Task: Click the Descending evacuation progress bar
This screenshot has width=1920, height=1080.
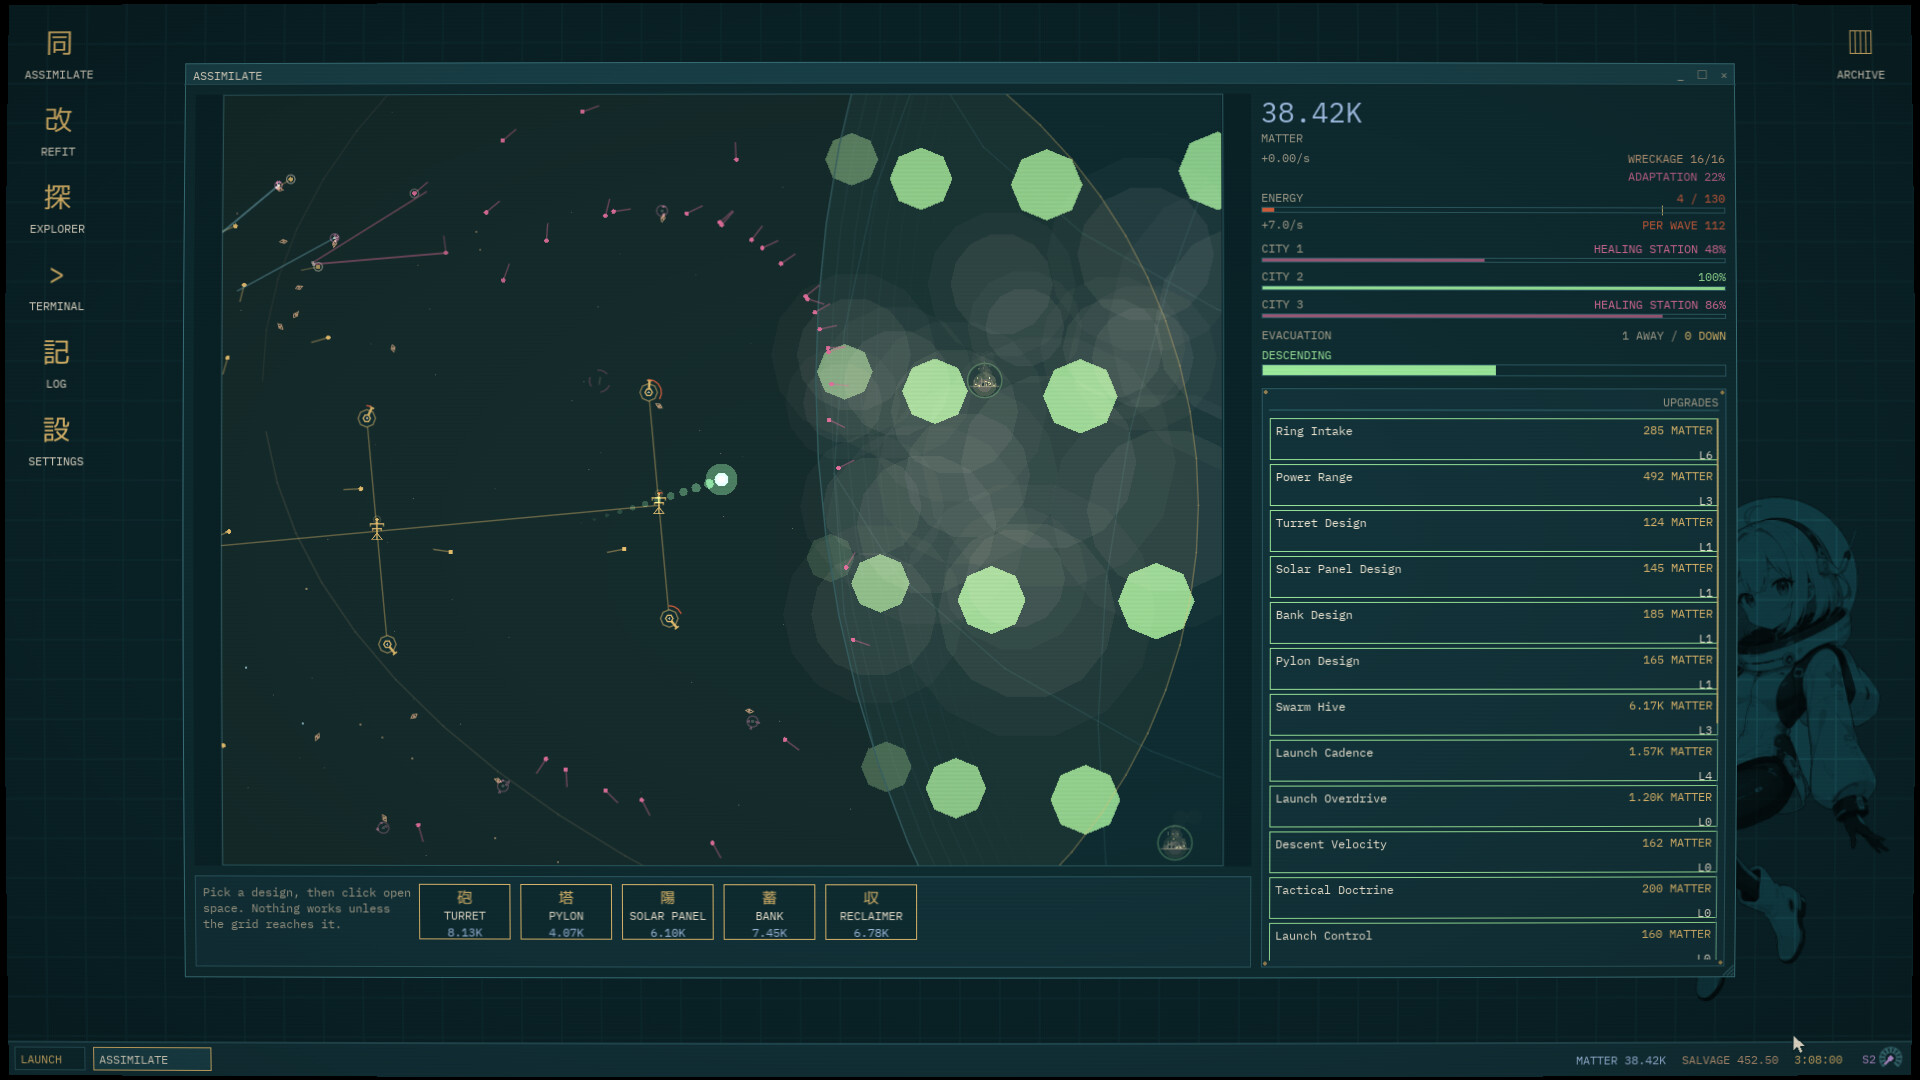Action: click(x=1493, y=371)
